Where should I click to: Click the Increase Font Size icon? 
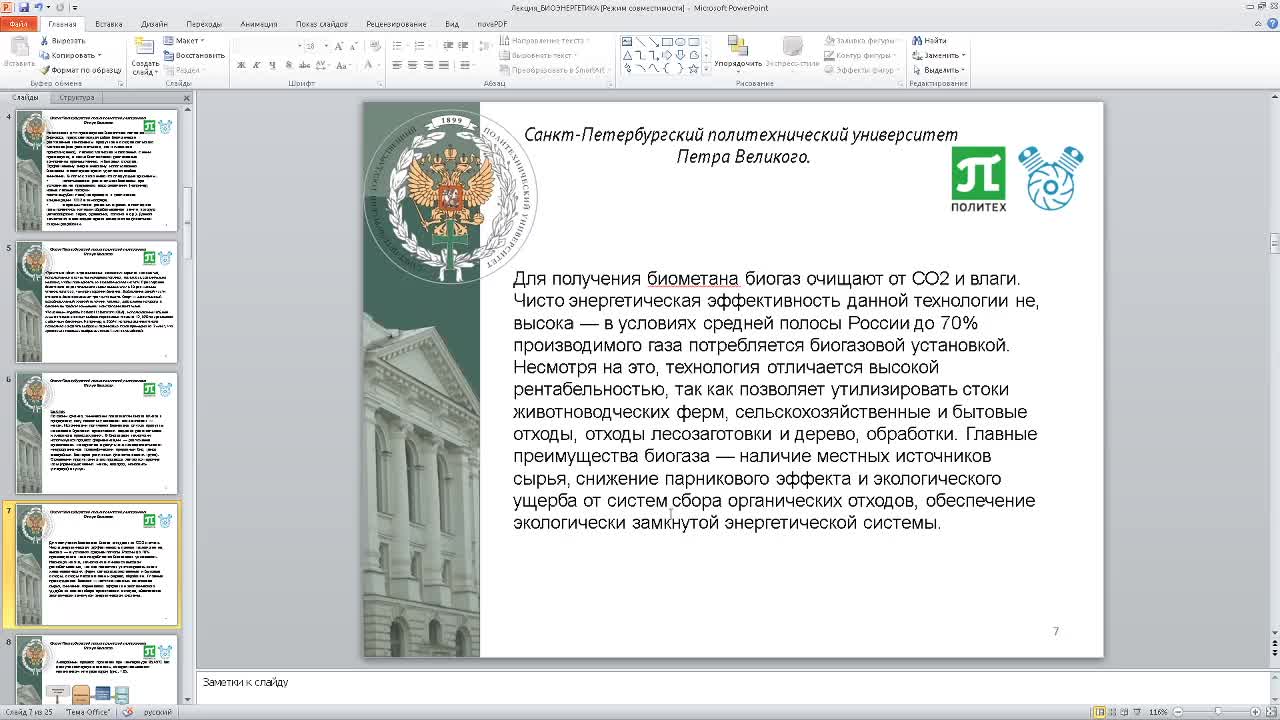point(339,46)
